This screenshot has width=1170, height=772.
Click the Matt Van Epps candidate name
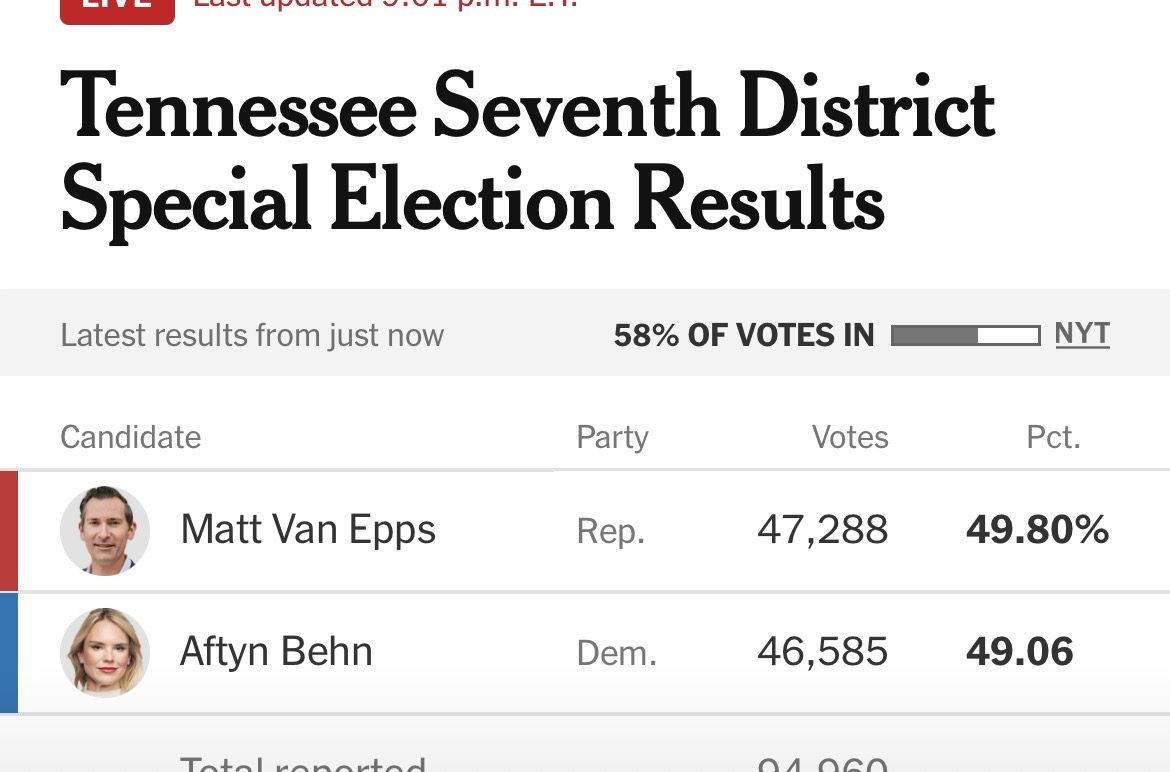pos(308,530)
